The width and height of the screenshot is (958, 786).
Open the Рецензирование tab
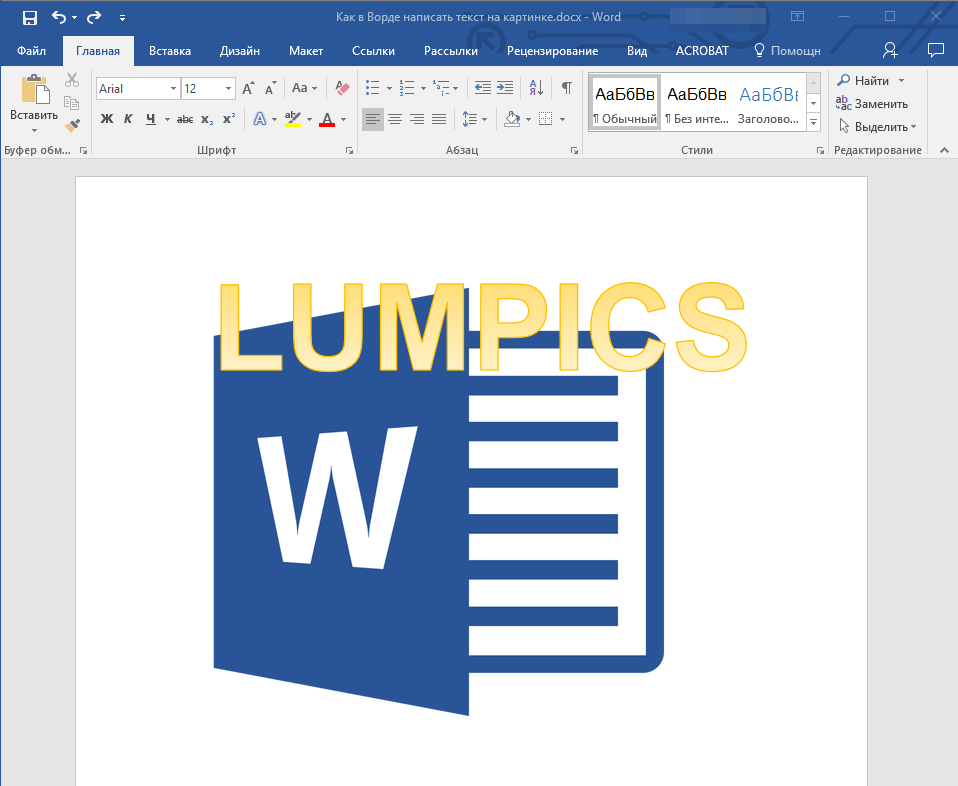(x=552, y=50)
